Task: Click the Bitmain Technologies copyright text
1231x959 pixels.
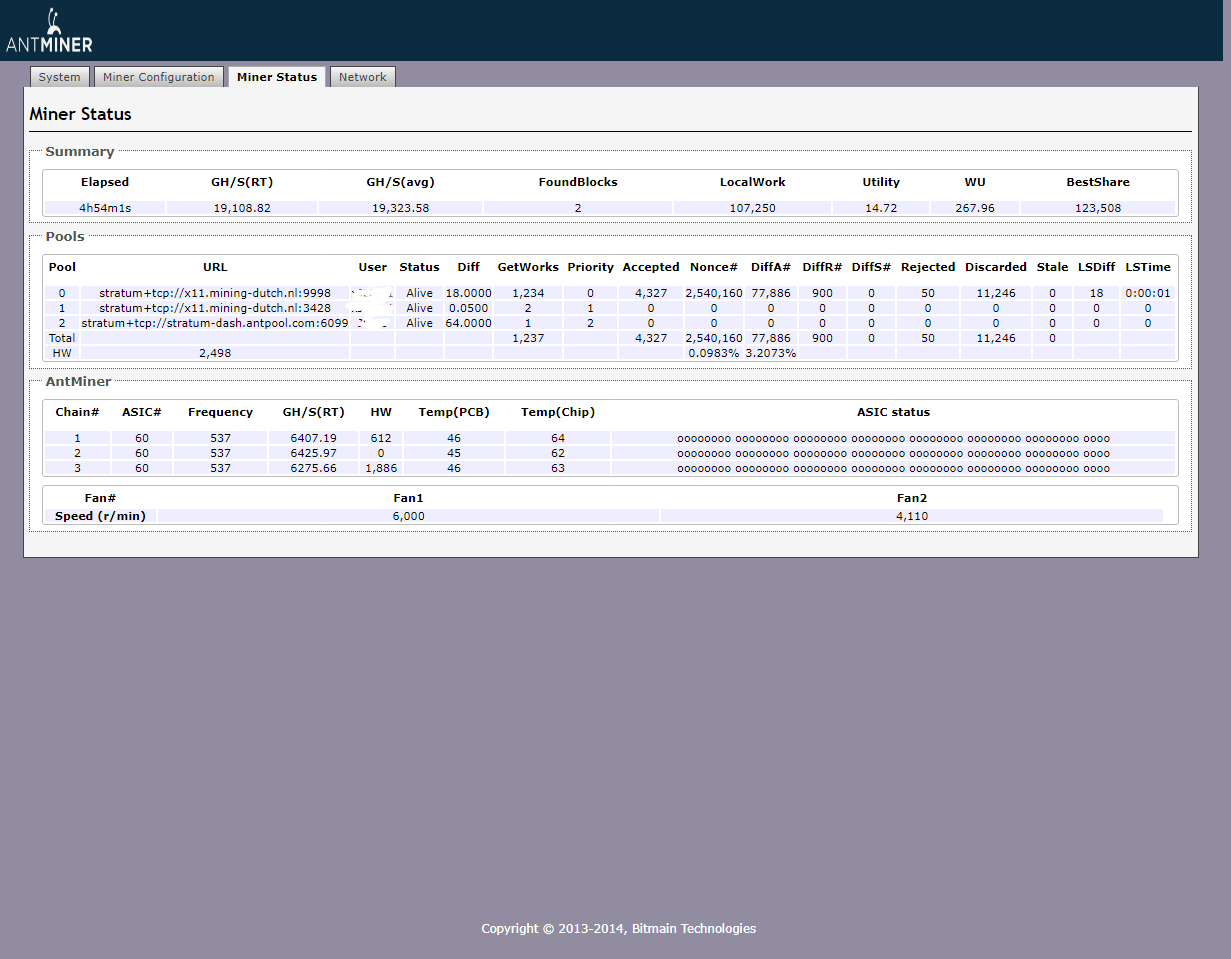Action: click(x=618, y=929)
